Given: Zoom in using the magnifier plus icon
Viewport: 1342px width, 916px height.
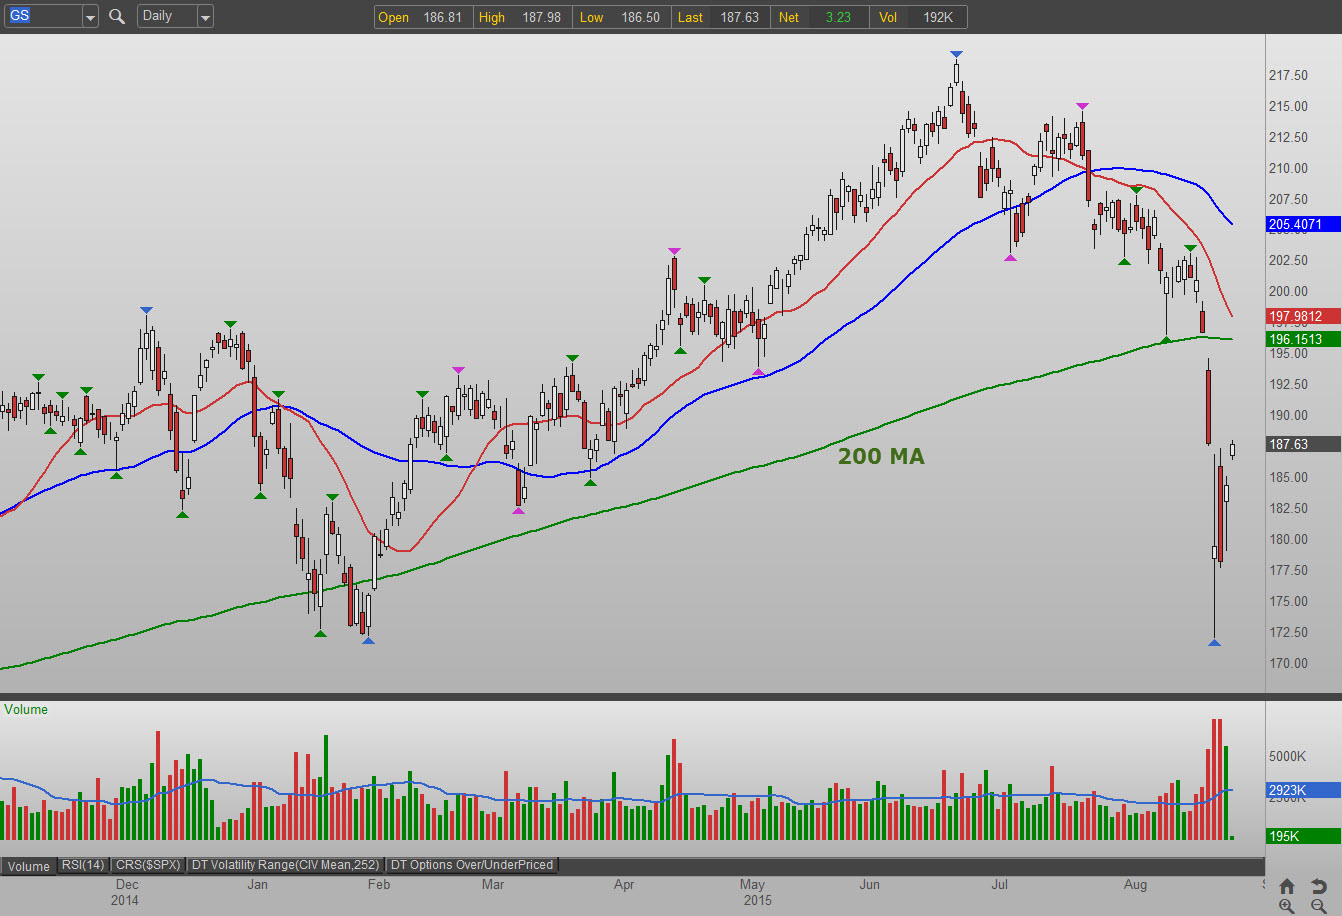Looking at the screenshot, I should pos(1287,905).
